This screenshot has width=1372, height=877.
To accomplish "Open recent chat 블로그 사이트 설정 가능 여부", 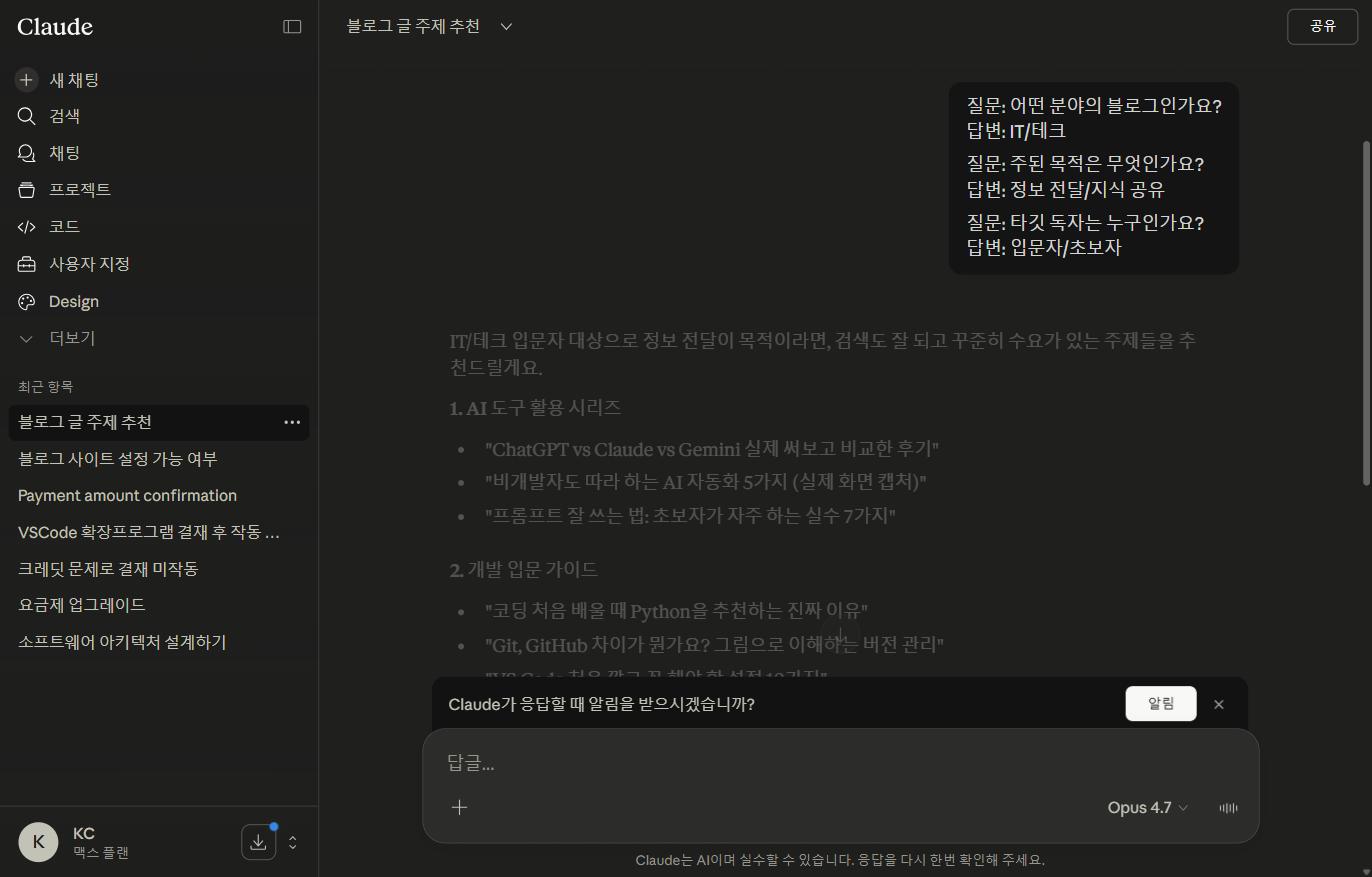I will (x=160, y=459).
